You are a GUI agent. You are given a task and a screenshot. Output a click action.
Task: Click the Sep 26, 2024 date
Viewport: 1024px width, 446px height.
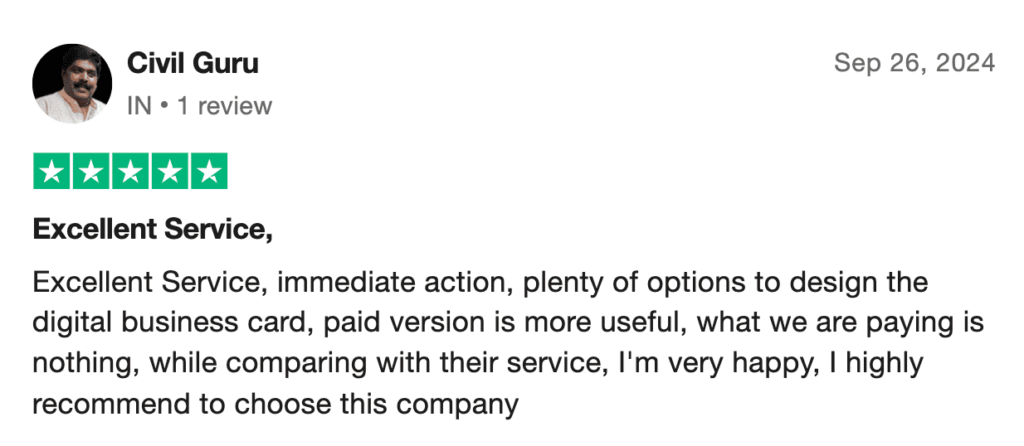click(914, 63)
